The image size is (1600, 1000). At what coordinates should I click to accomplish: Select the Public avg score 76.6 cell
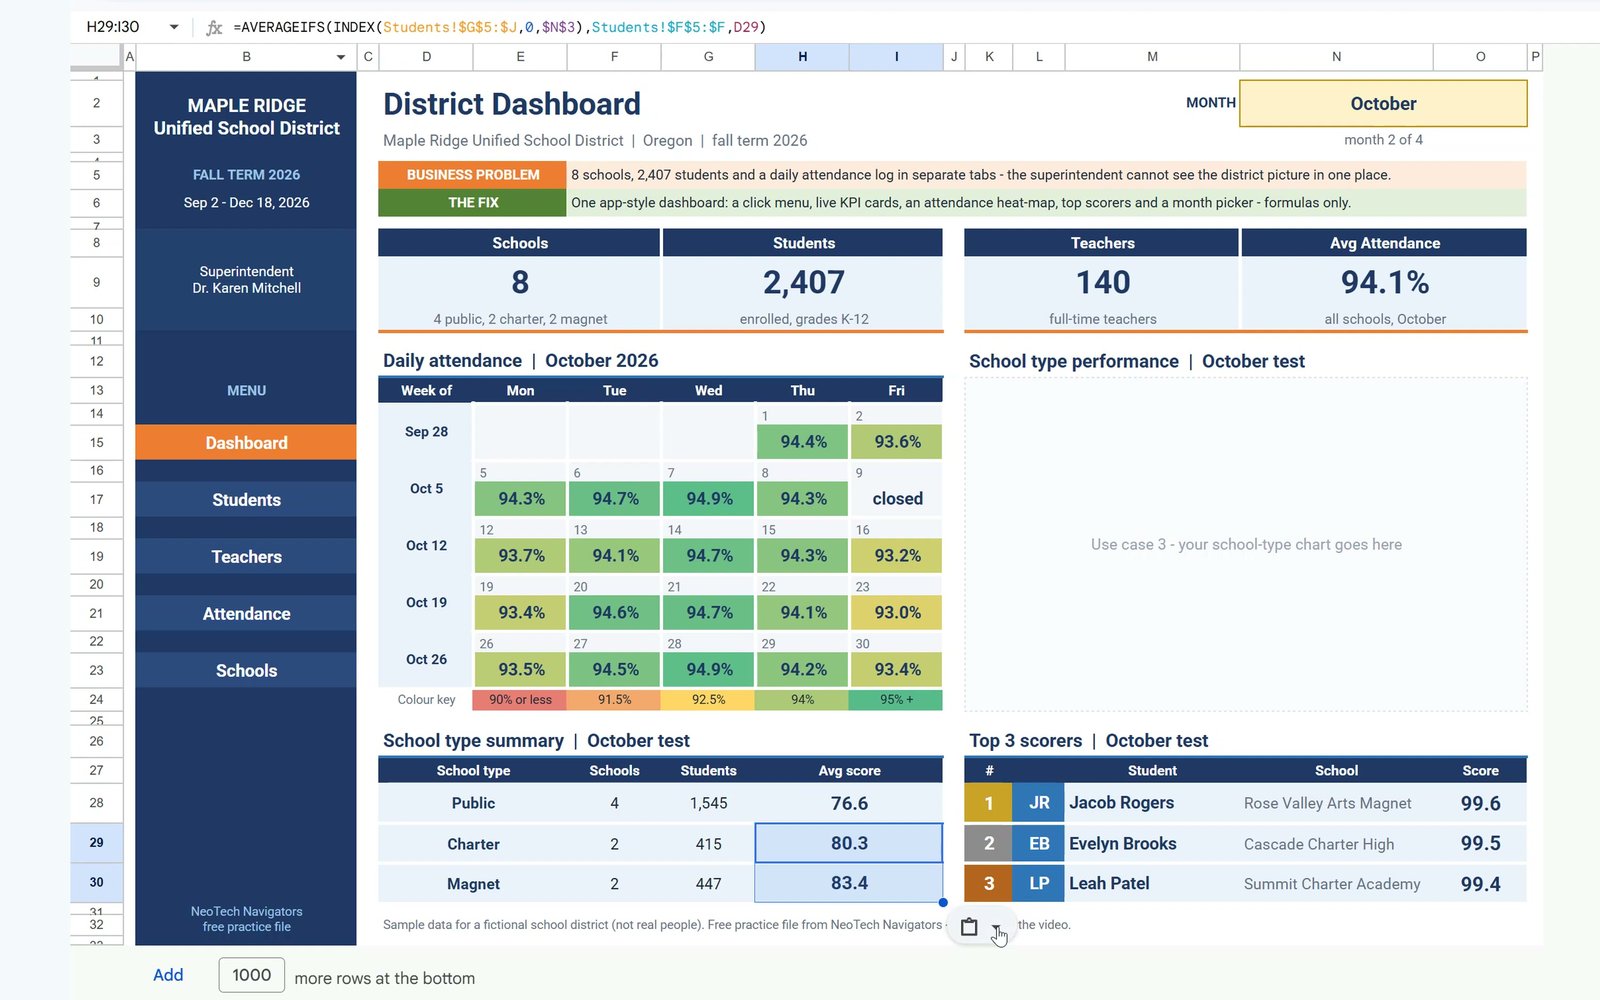tap(849, 803)
